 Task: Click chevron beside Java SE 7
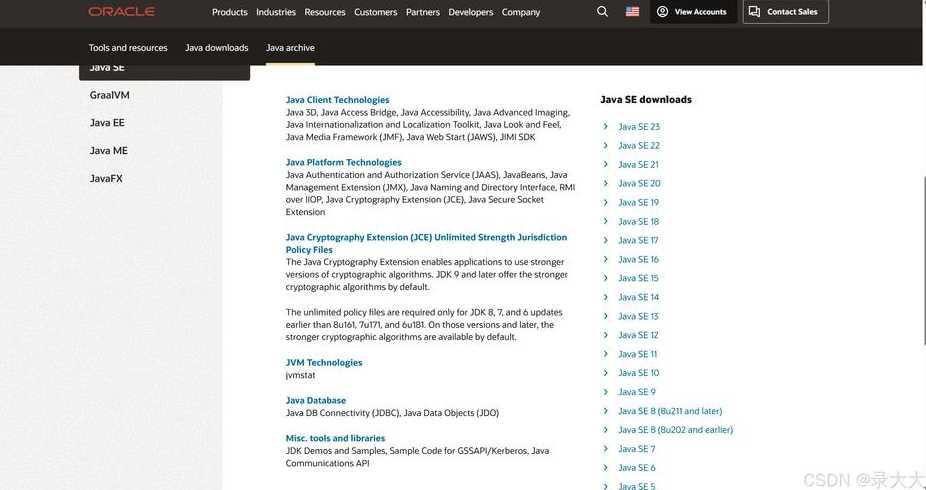tap(605, 449)
